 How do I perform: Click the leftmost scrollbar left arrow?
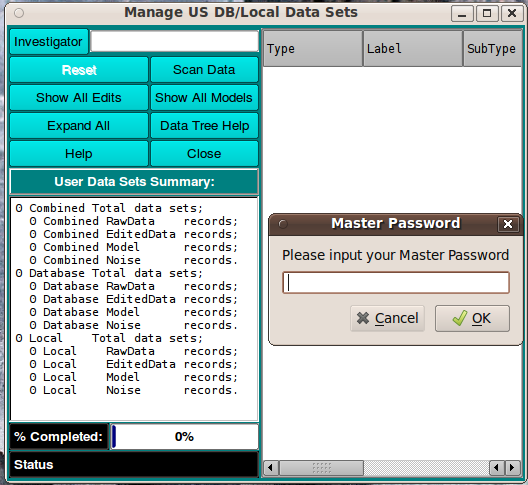click(x=270, y=468)
